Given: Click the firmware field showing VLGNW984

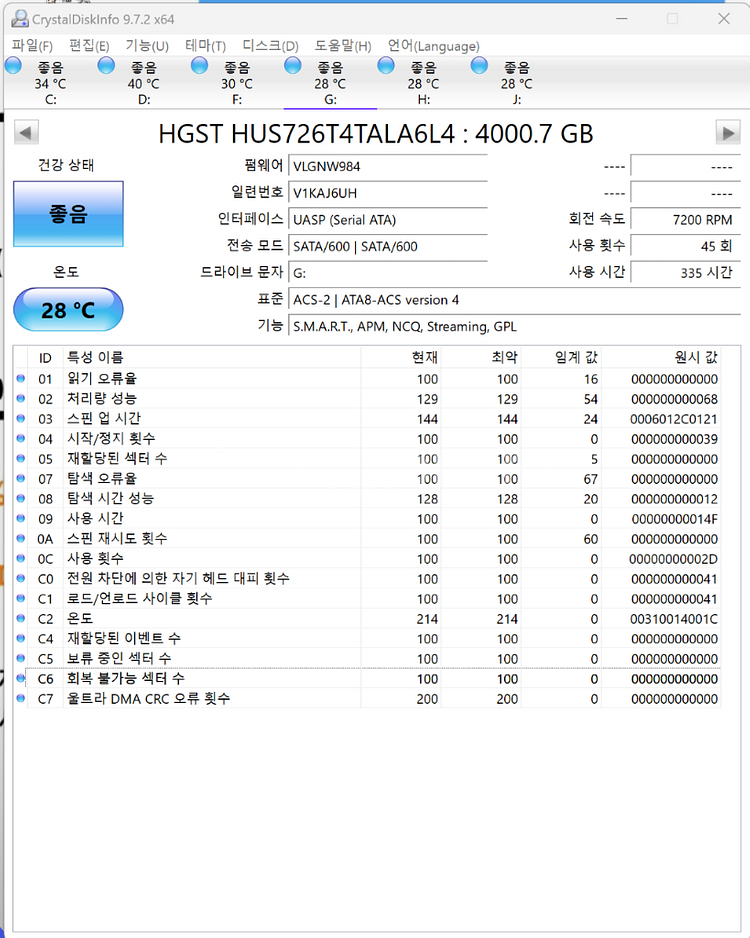Looking at the screenshot, I should click(387, 166).
